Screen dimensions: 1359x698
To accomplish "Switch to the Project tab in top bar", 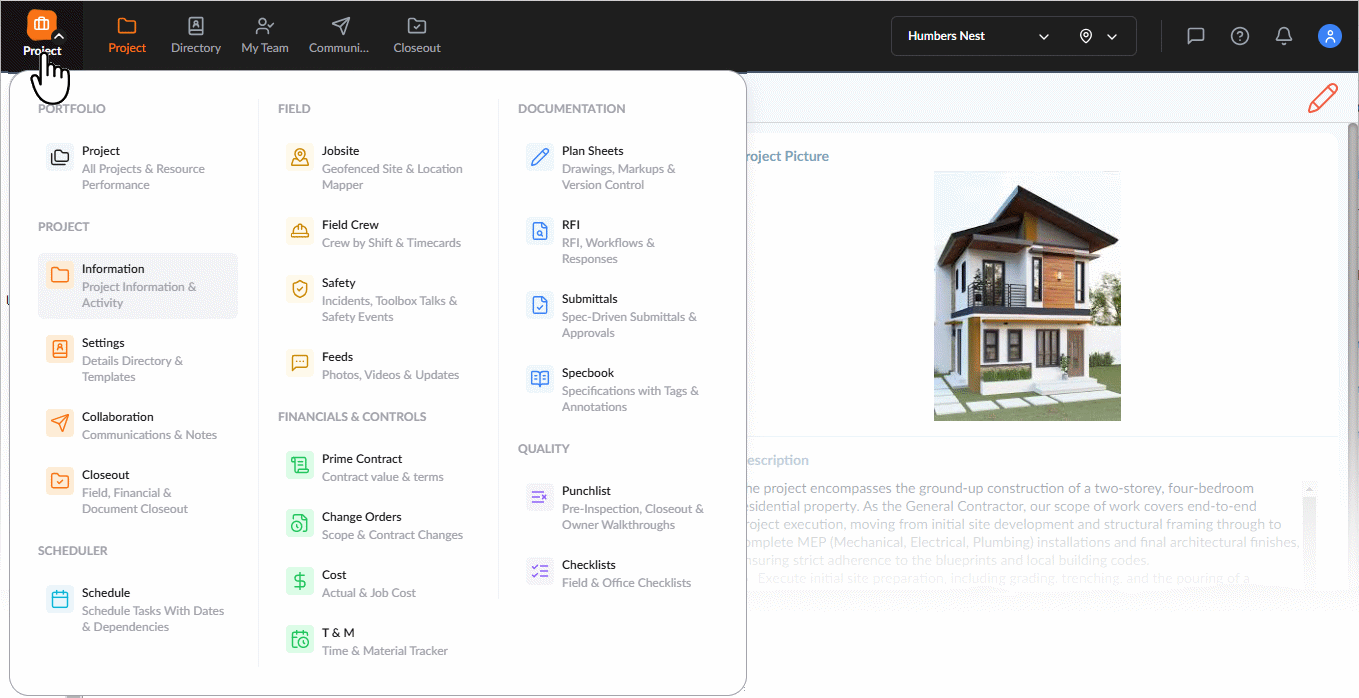I will click(x=127, y=35).
